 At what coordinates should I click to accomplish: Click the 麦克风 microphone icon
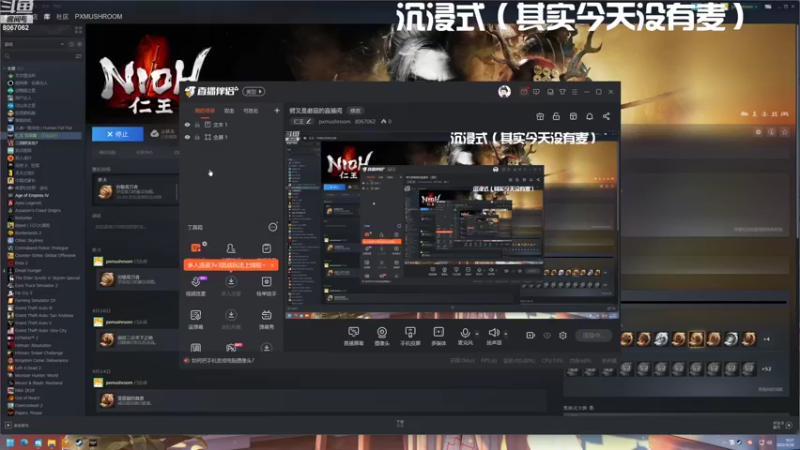(465, 336)
